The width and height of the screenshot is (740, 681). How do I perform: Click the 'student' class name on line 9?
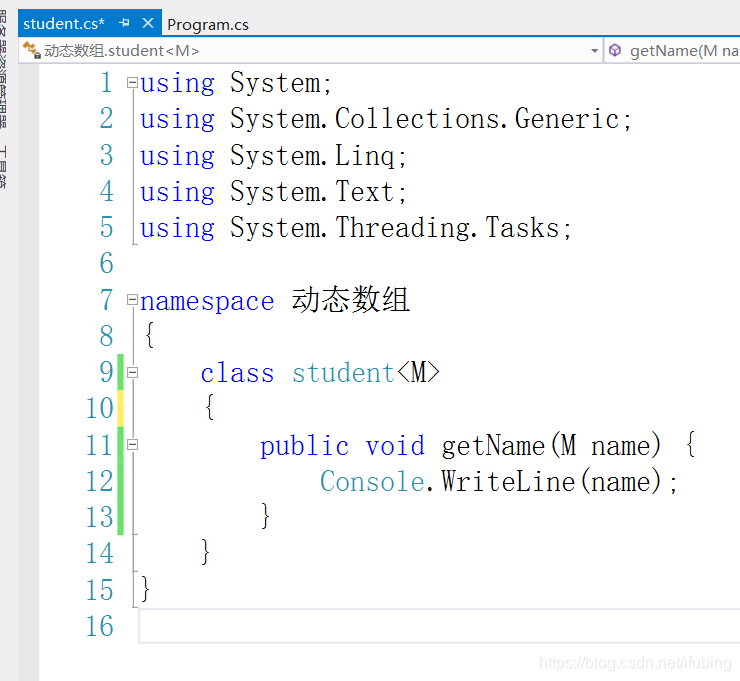pyautogui.click(x=343, y=373)
